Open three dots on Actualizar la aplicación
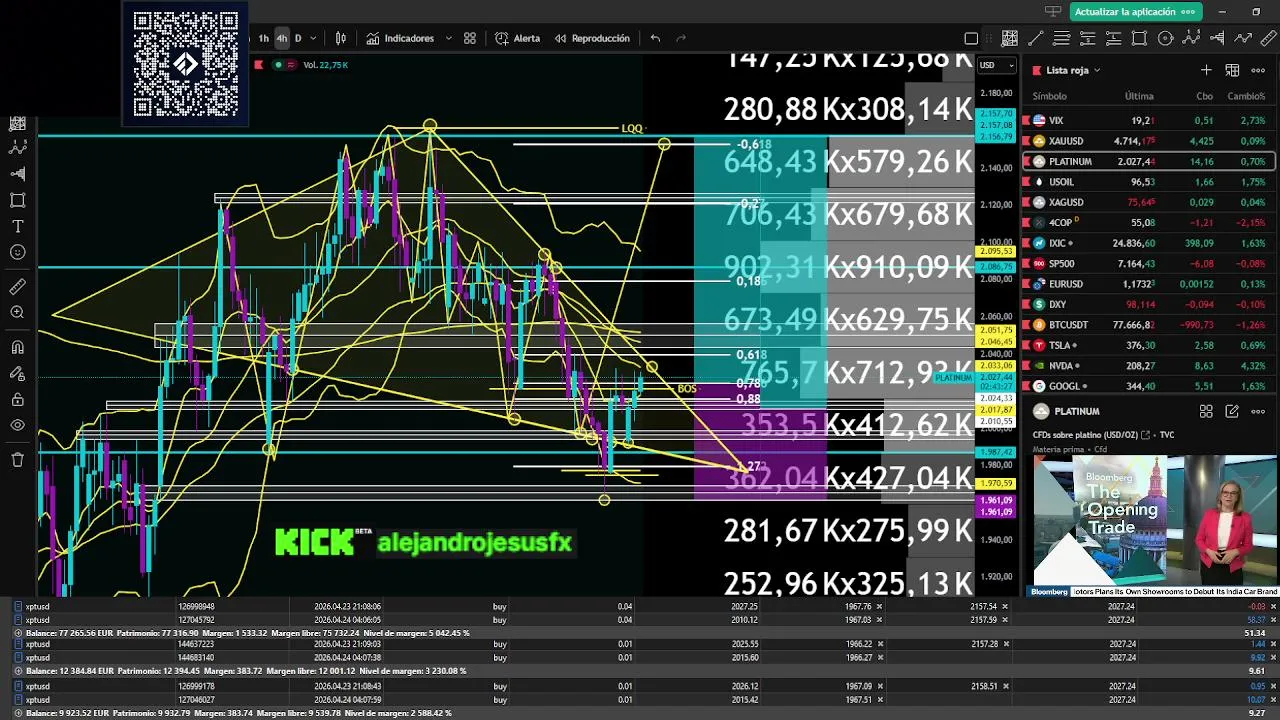Image resolution: width=1280 pixels, height=720 pixels. click(x=1189, y=11)
